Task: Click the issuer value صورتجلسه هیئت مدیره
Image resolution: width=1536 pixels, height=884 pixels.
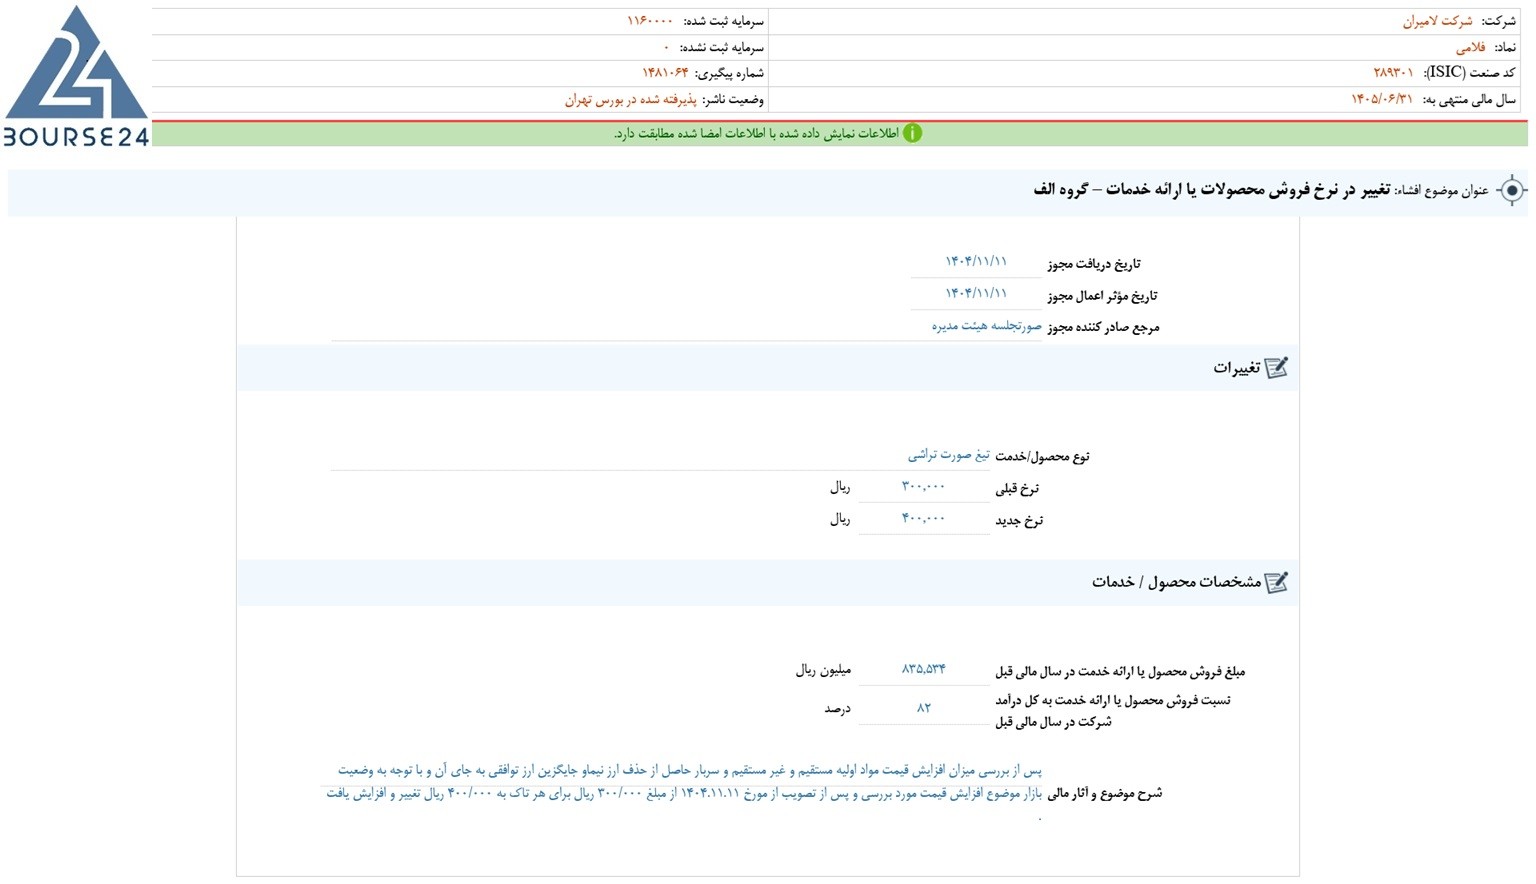Action: point(987,326)
